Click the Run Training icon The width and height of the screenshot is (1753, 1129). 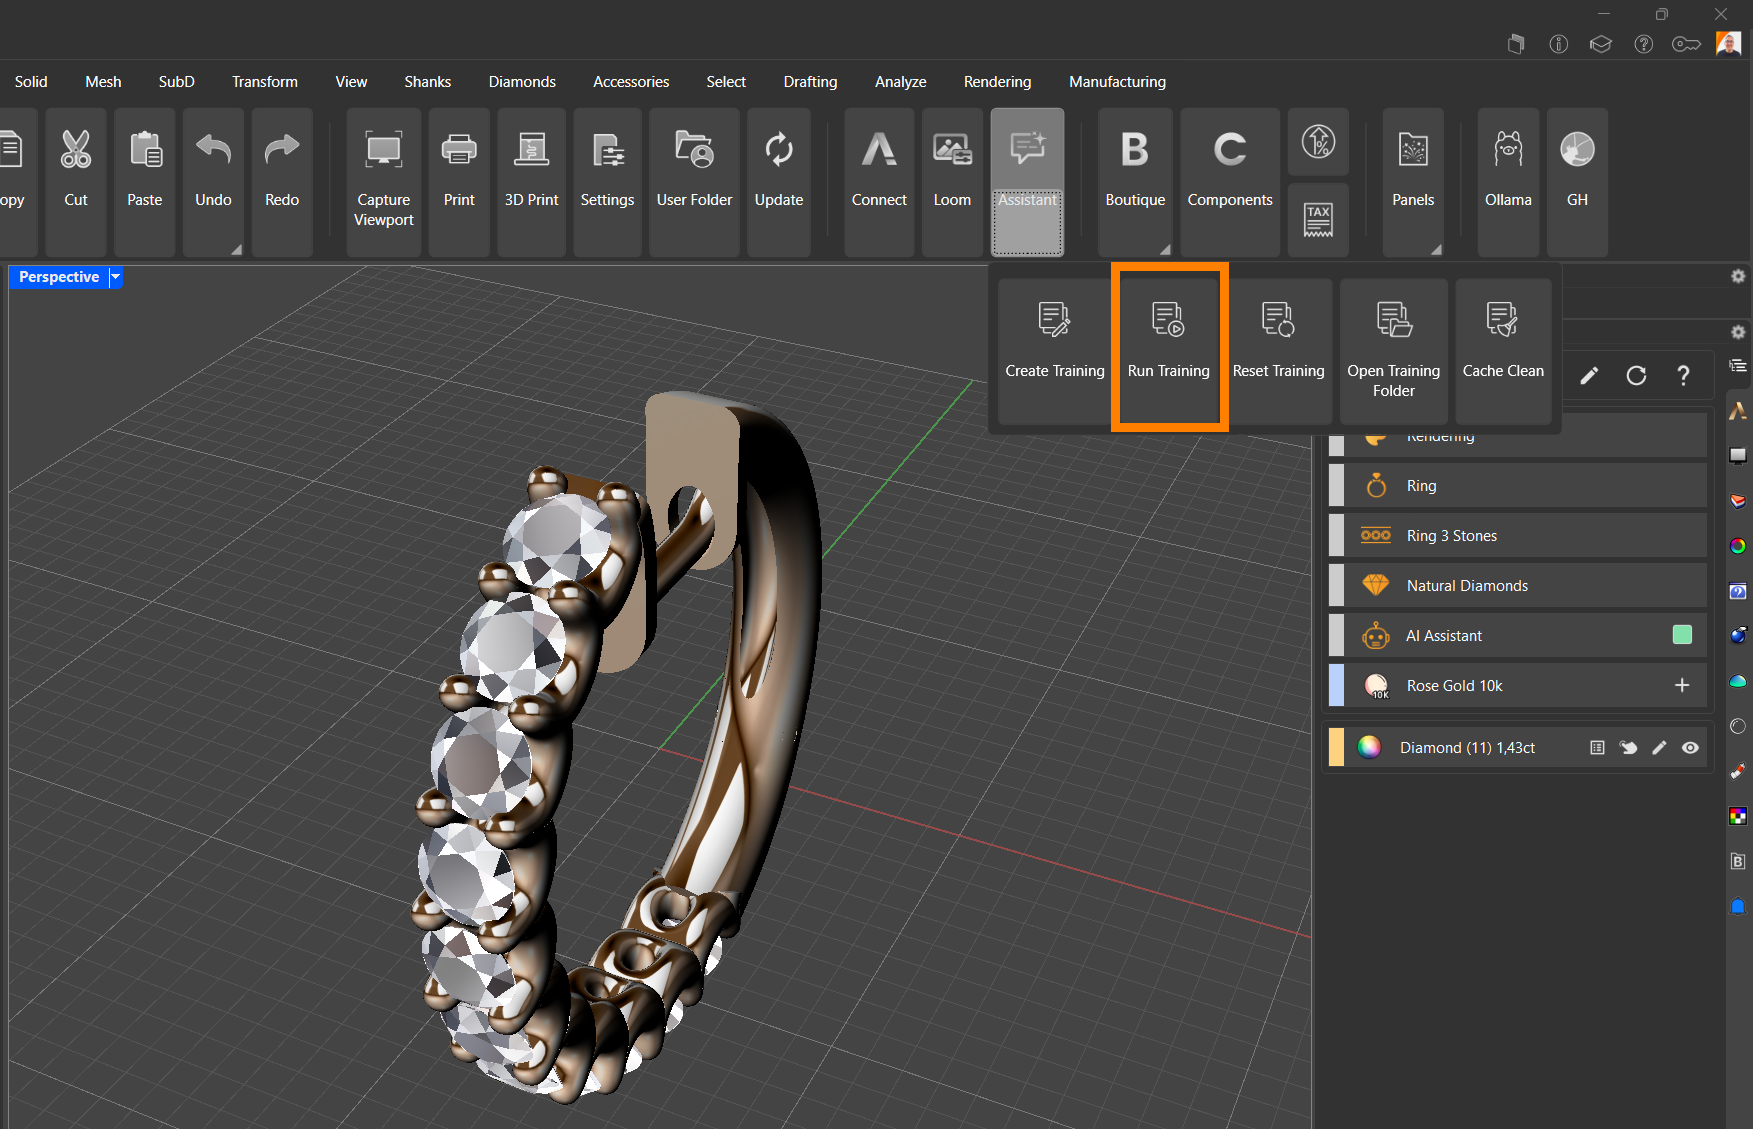pyautogui.click(x=1168, y=321)
